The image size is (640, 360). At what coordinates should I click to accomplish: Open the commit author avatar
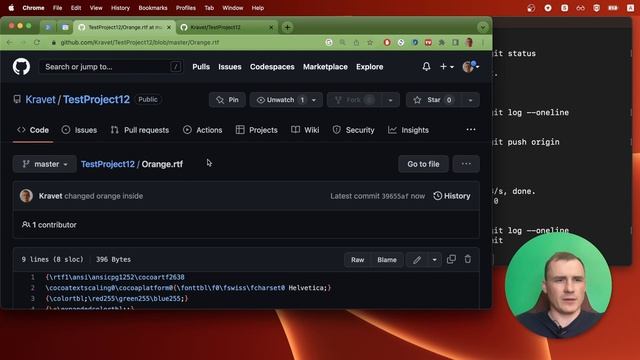click(x=26, y=196)
